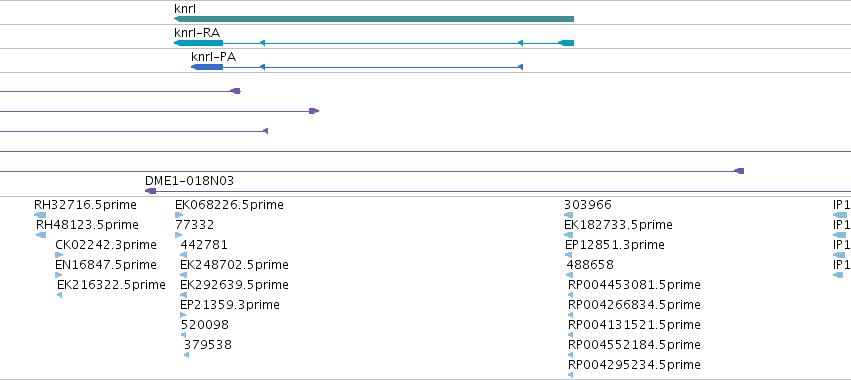
Task: Click the RP004131521.5prime arrow glyph
Action: (x=570, y=335)
